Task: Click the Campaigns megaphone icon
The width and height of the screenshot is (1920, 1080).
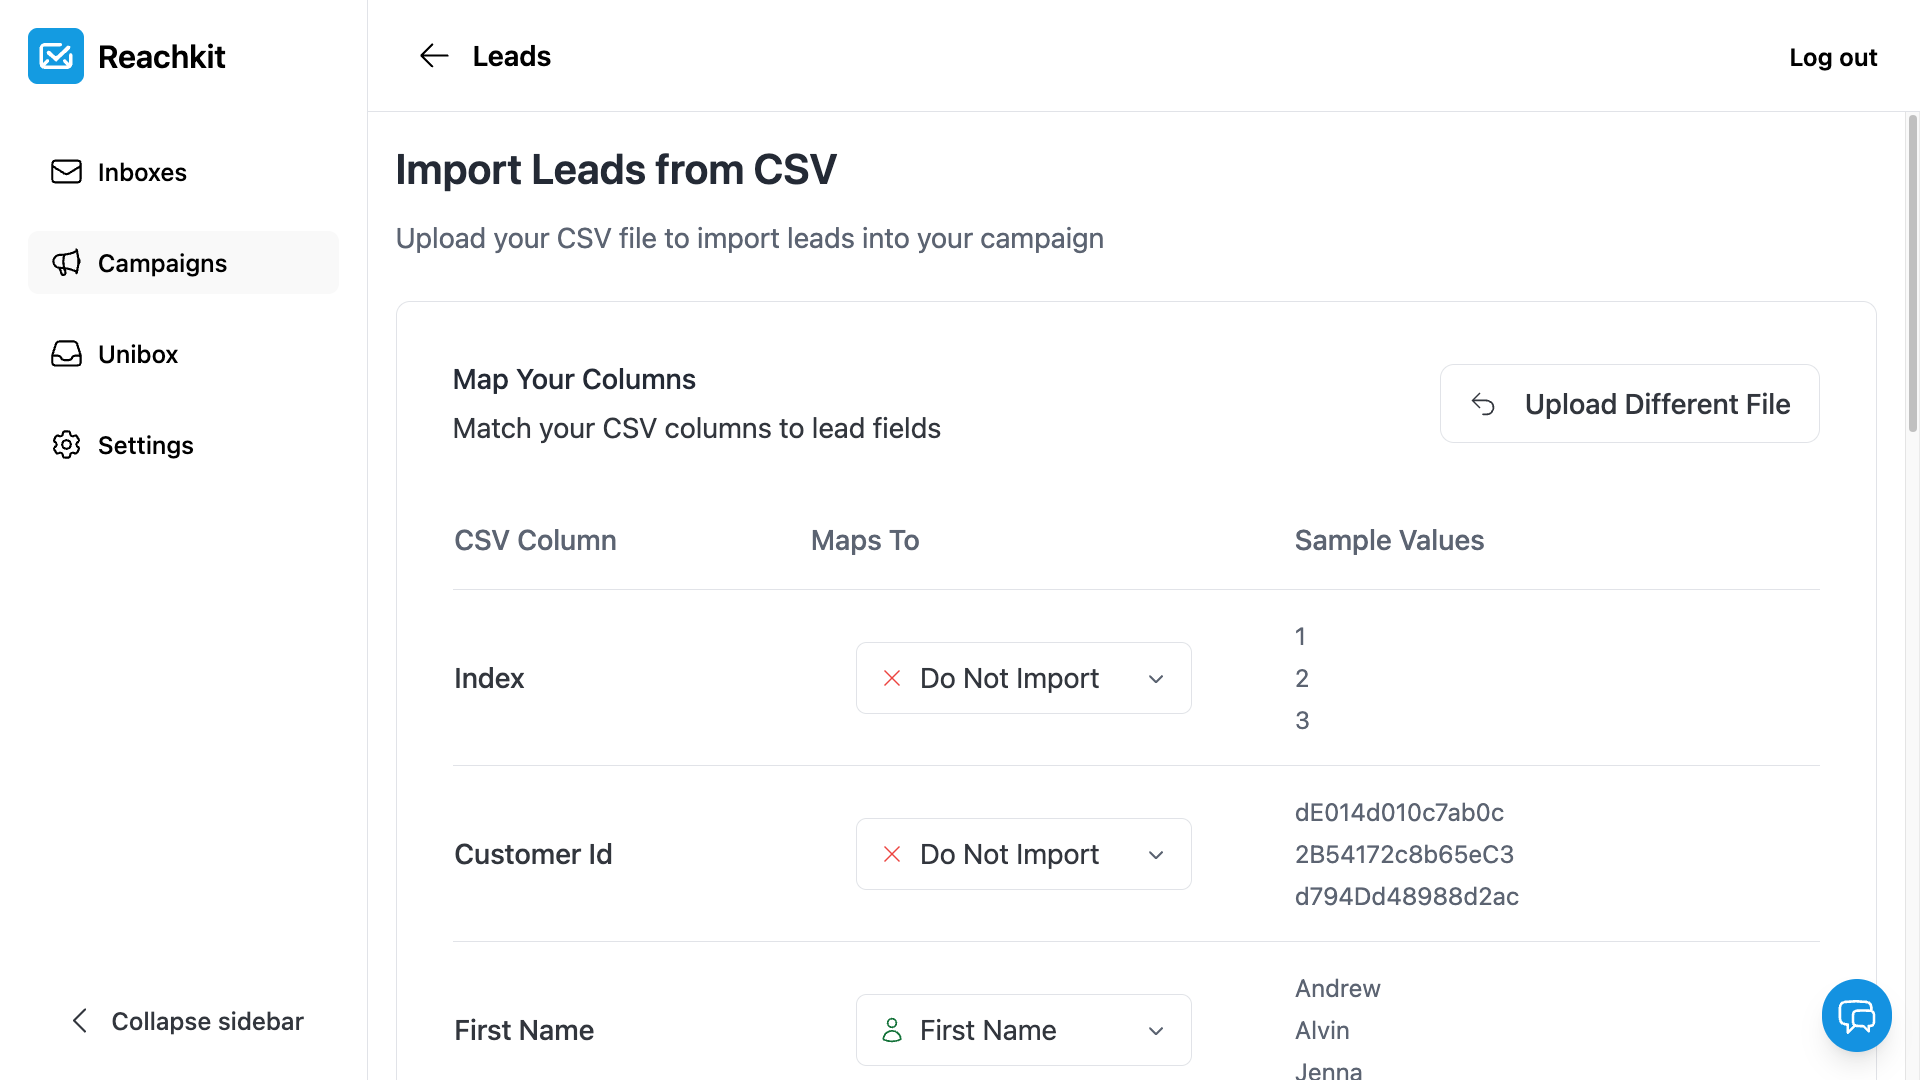Action: coord(66,263)
